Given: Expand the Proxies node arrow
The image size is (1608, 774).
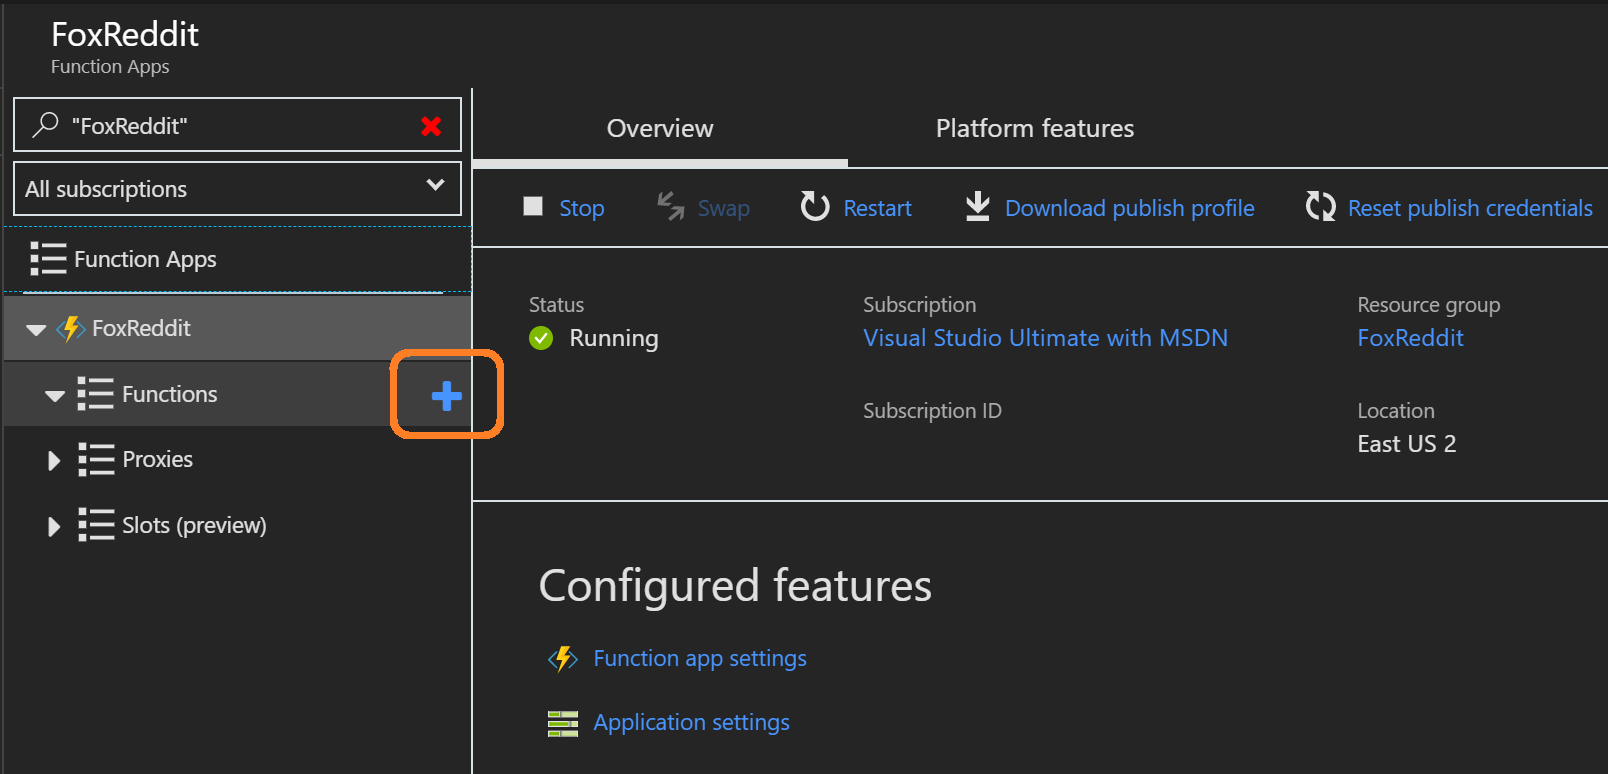Looking at the screenshot, I should click(54, 460).
